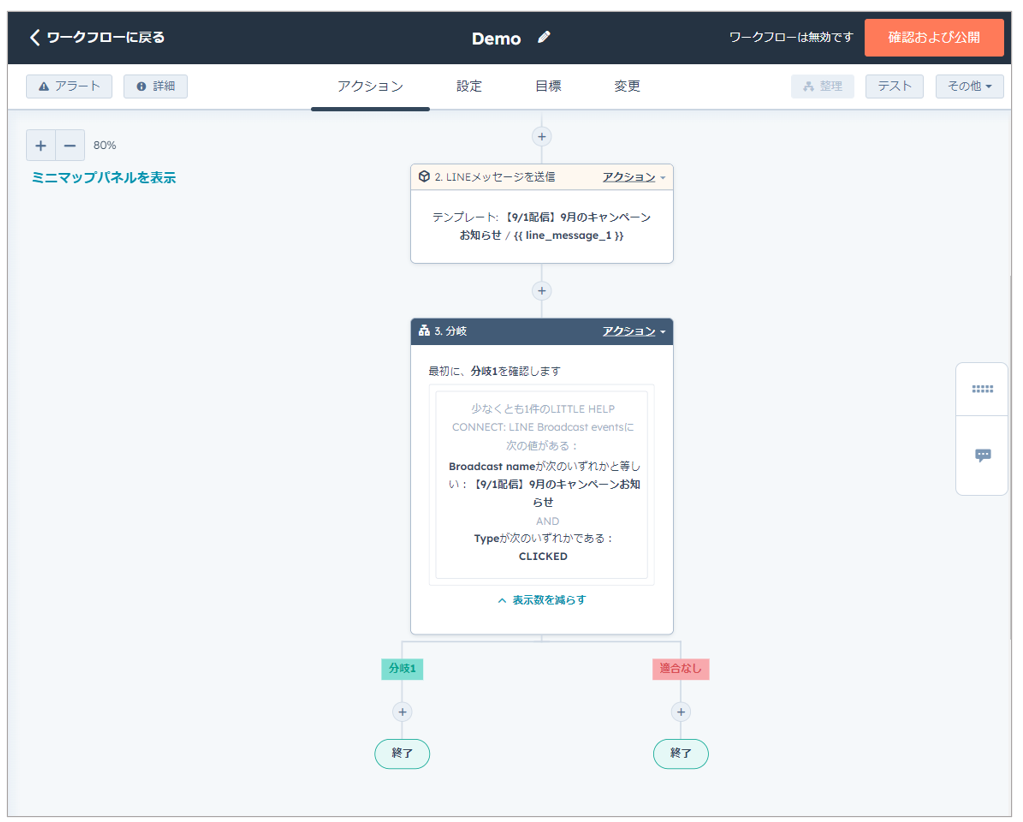Zoom in with the plus button

[x=41, y=145]
